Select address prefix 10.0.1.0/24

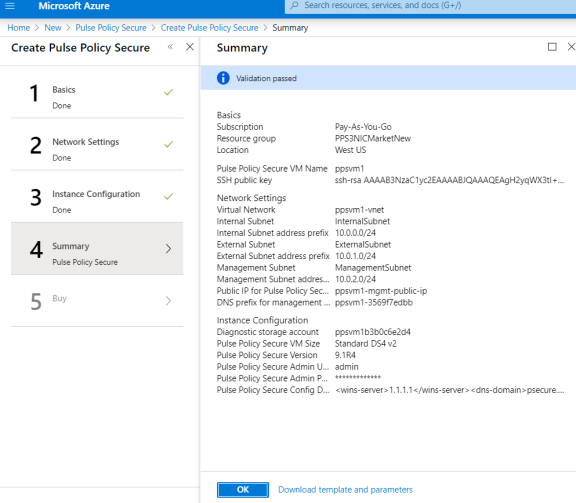pos(355,256)
